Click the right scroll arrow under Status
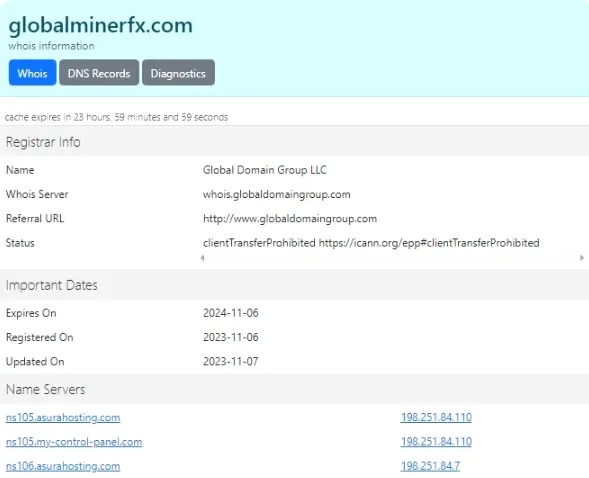589x478 pixels. click(x=581, y=258)
